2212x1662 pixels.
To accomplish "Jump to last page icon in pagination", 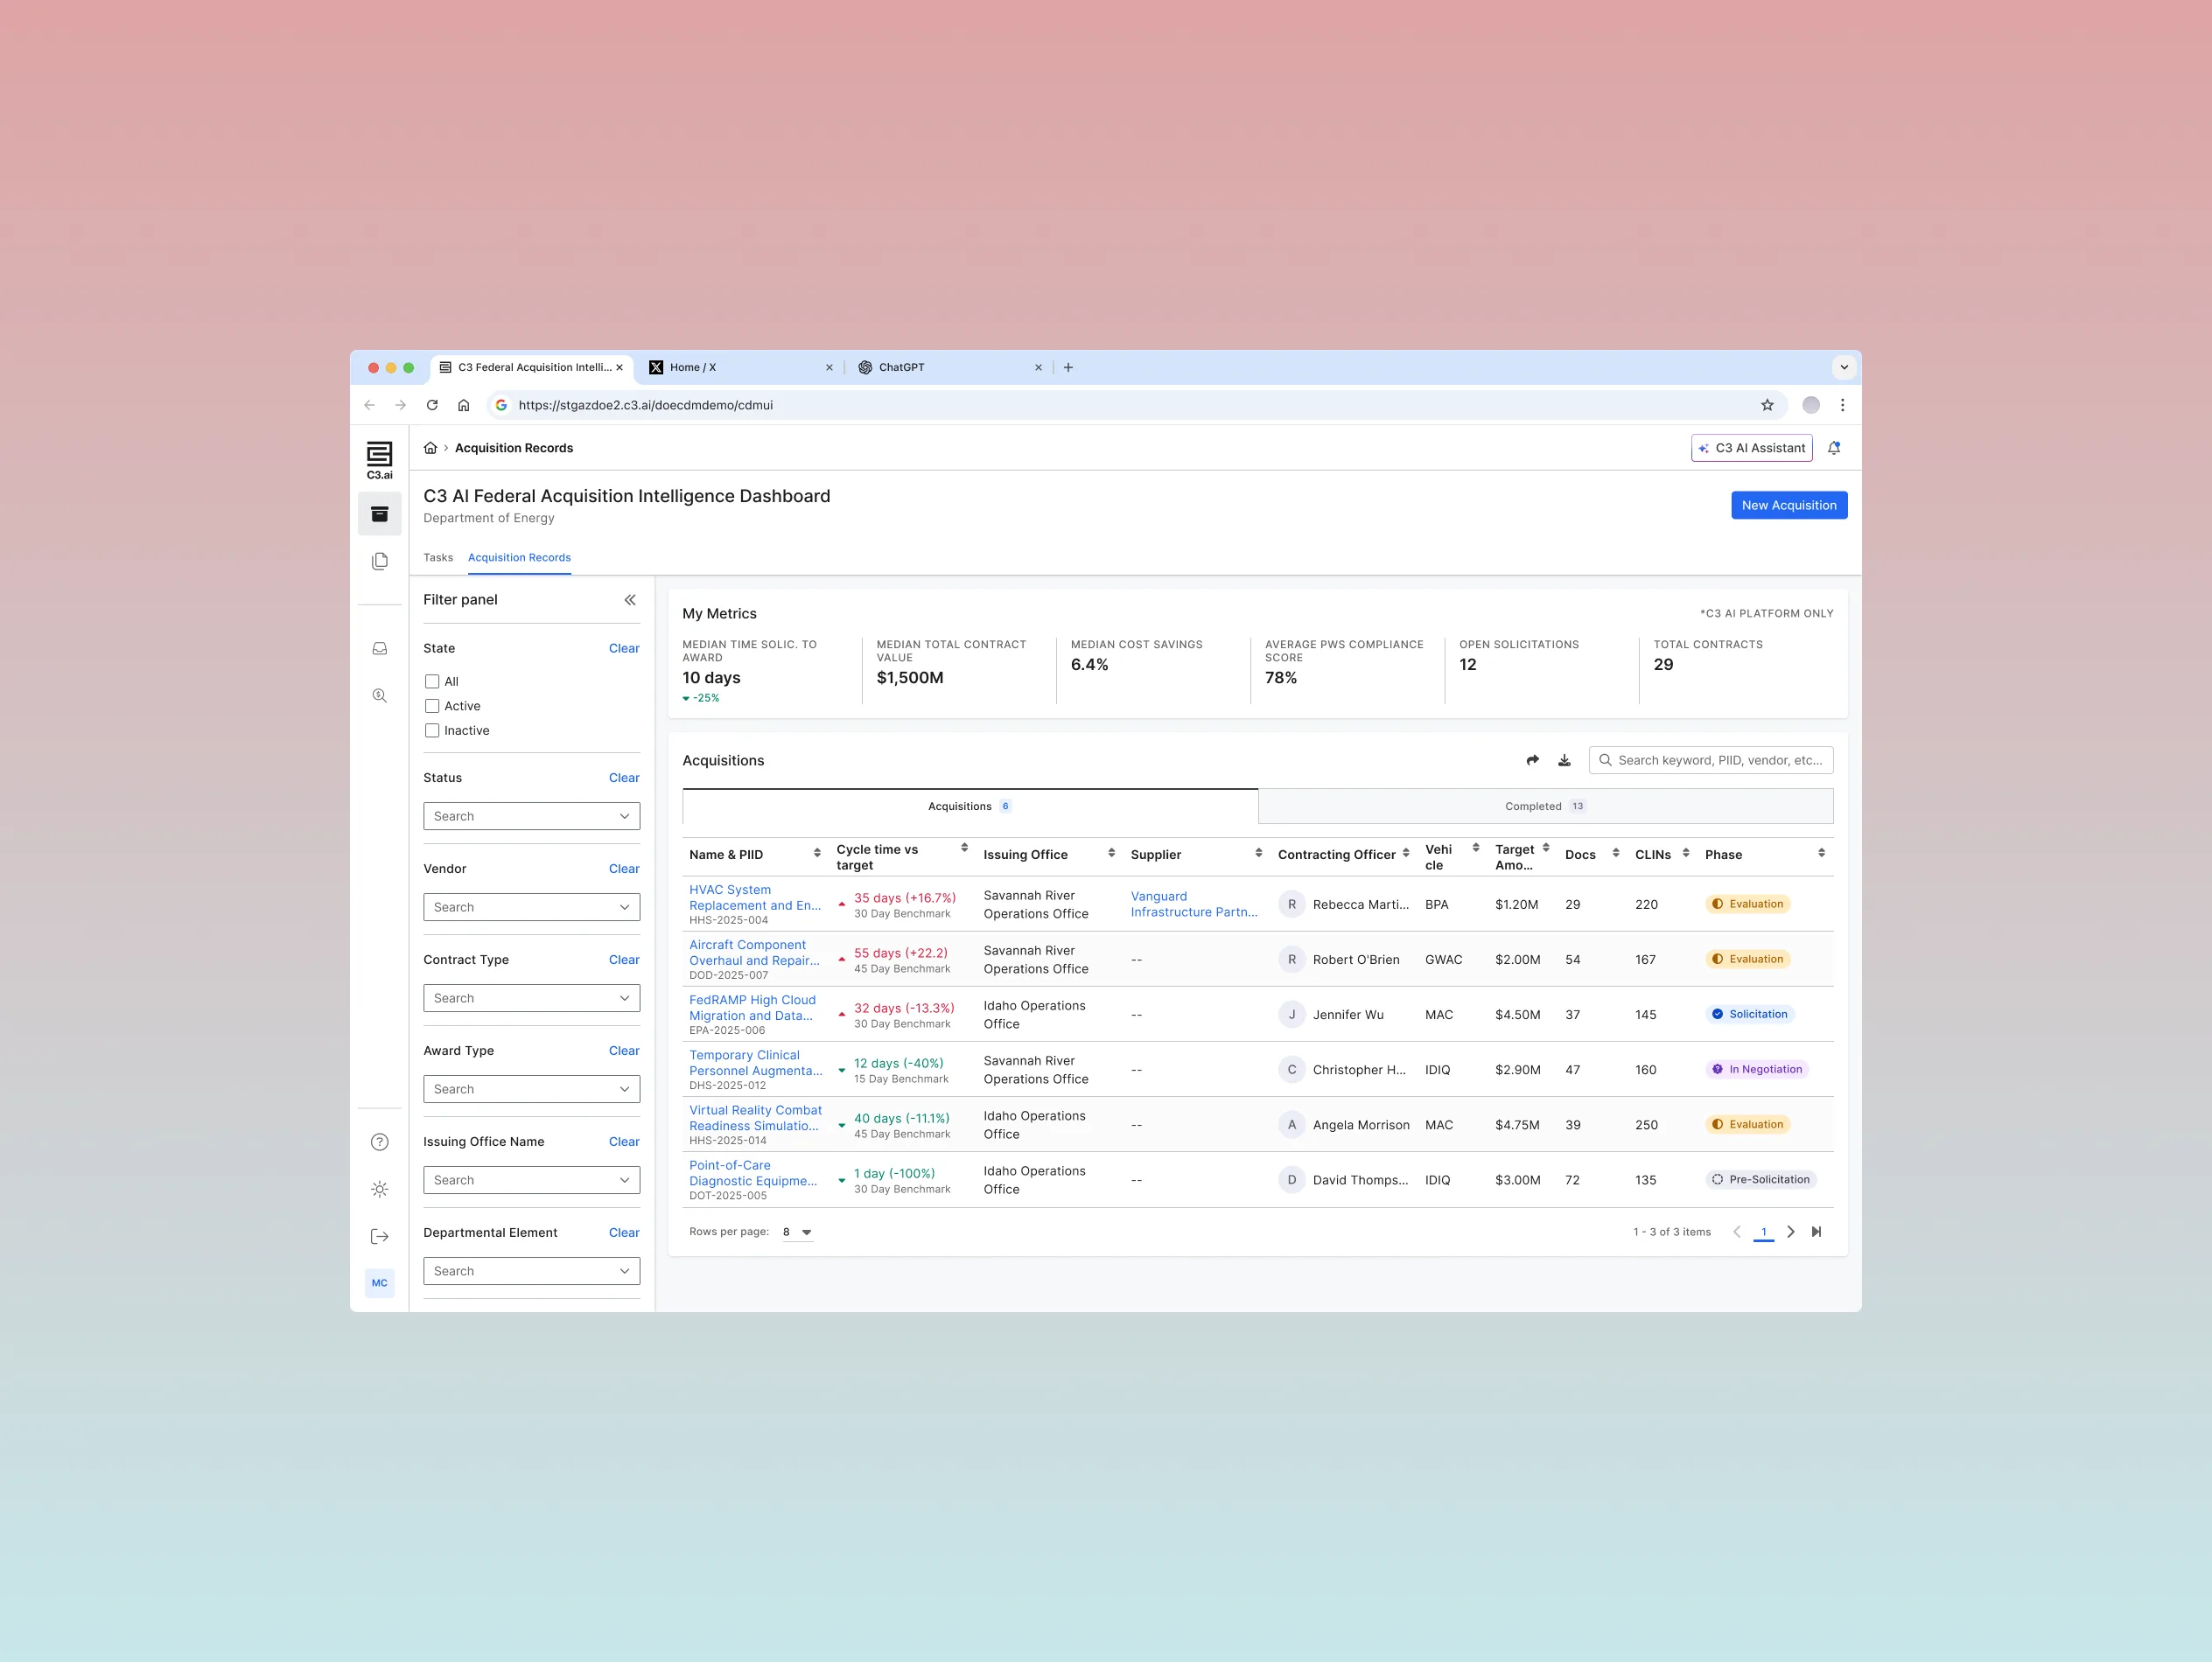I will [1817, 1232].
